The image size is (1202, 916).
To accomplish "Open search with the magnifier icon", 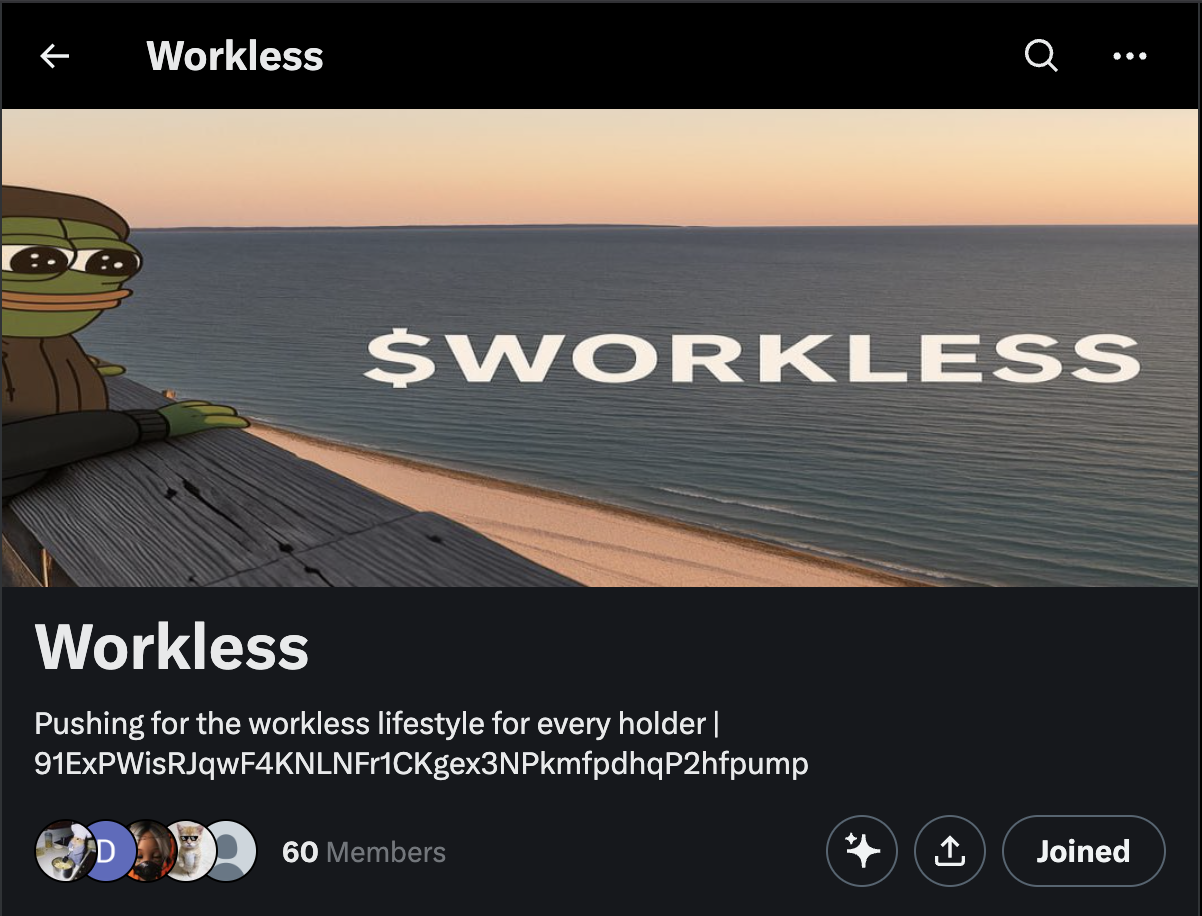I will (x=1041, y=56).
